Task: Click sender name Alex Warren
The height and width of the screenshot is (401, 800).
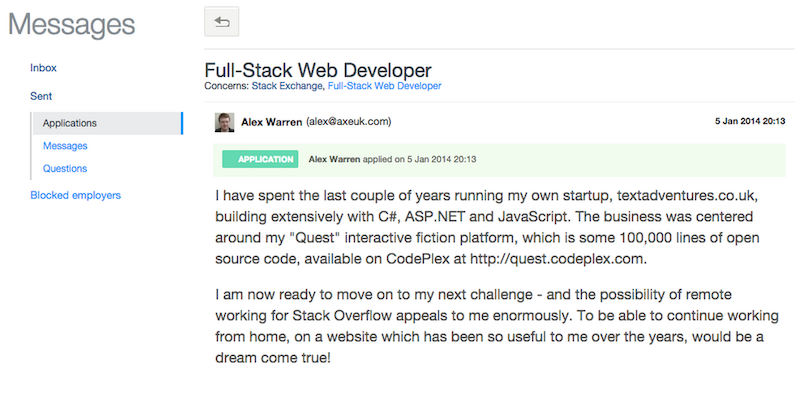Action: pos(271,122)
